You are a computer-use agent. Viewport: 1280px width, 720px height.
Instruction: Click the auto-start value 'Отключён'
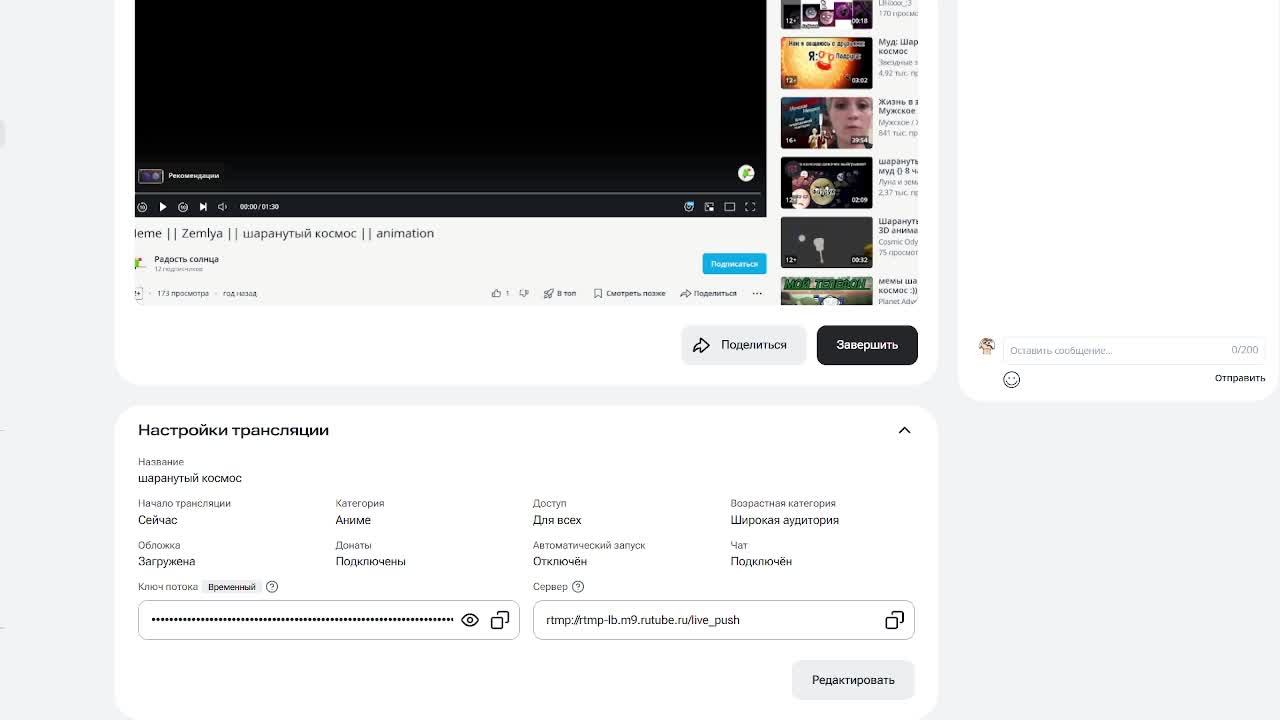560,562
